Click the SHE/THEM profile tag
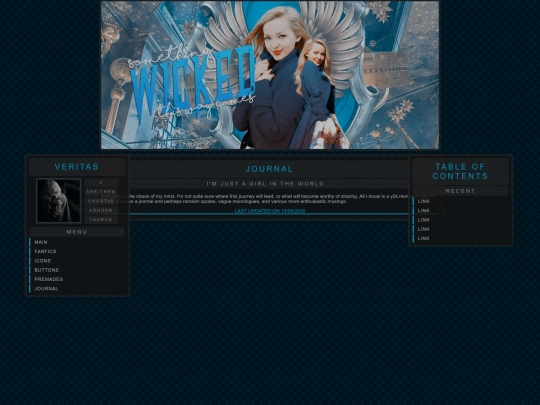Viewport: 540px width, 405px height. [101, 192]
